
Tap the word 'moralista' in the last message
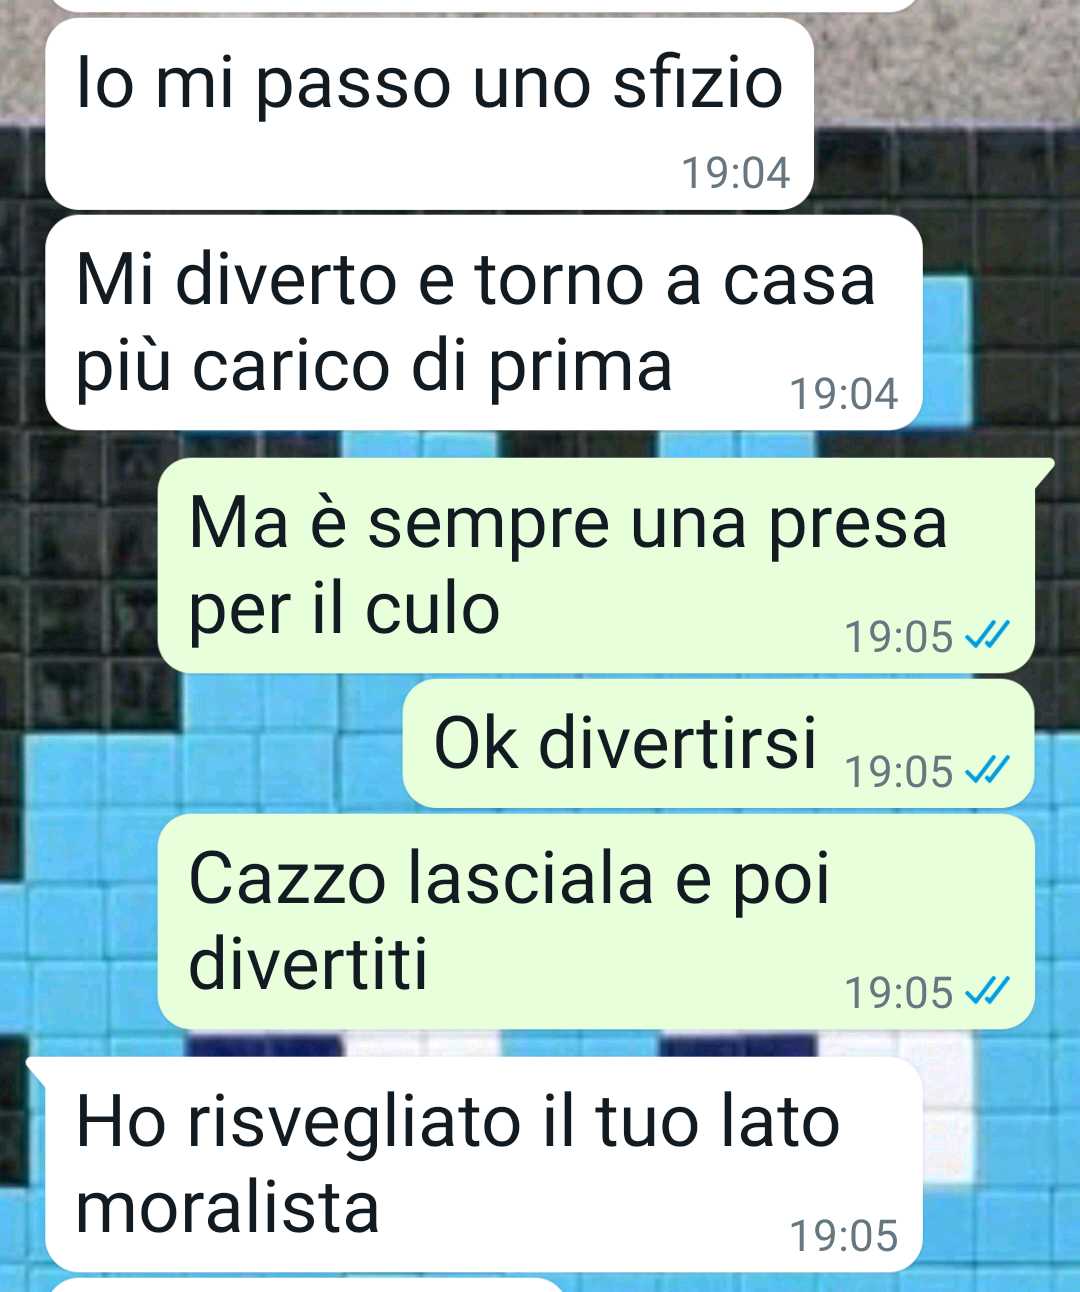(x=228, y=1207)
